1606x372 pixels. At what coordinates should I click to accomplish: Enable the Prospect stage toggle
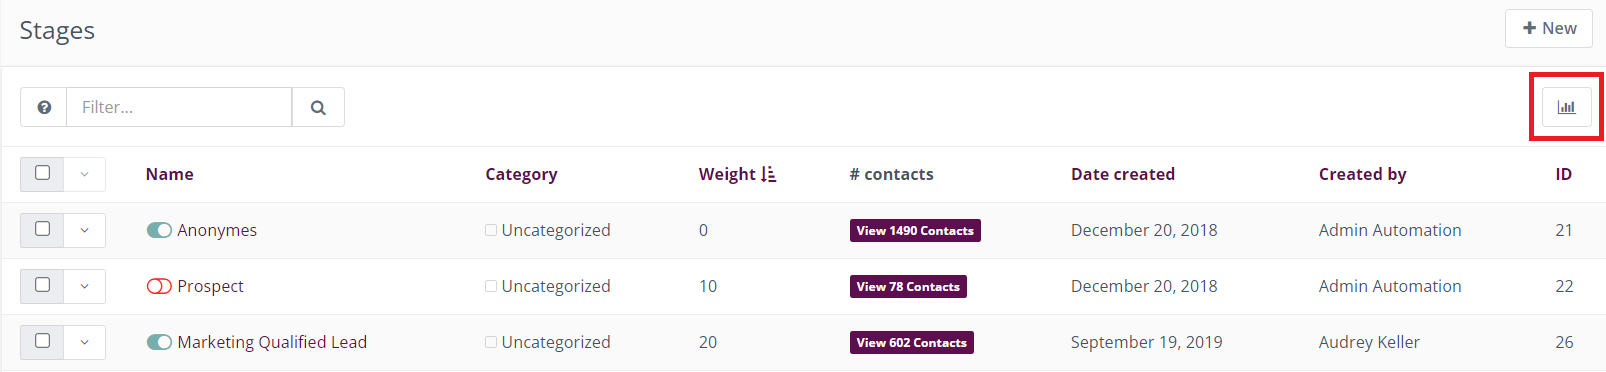[x=159, y=286]
